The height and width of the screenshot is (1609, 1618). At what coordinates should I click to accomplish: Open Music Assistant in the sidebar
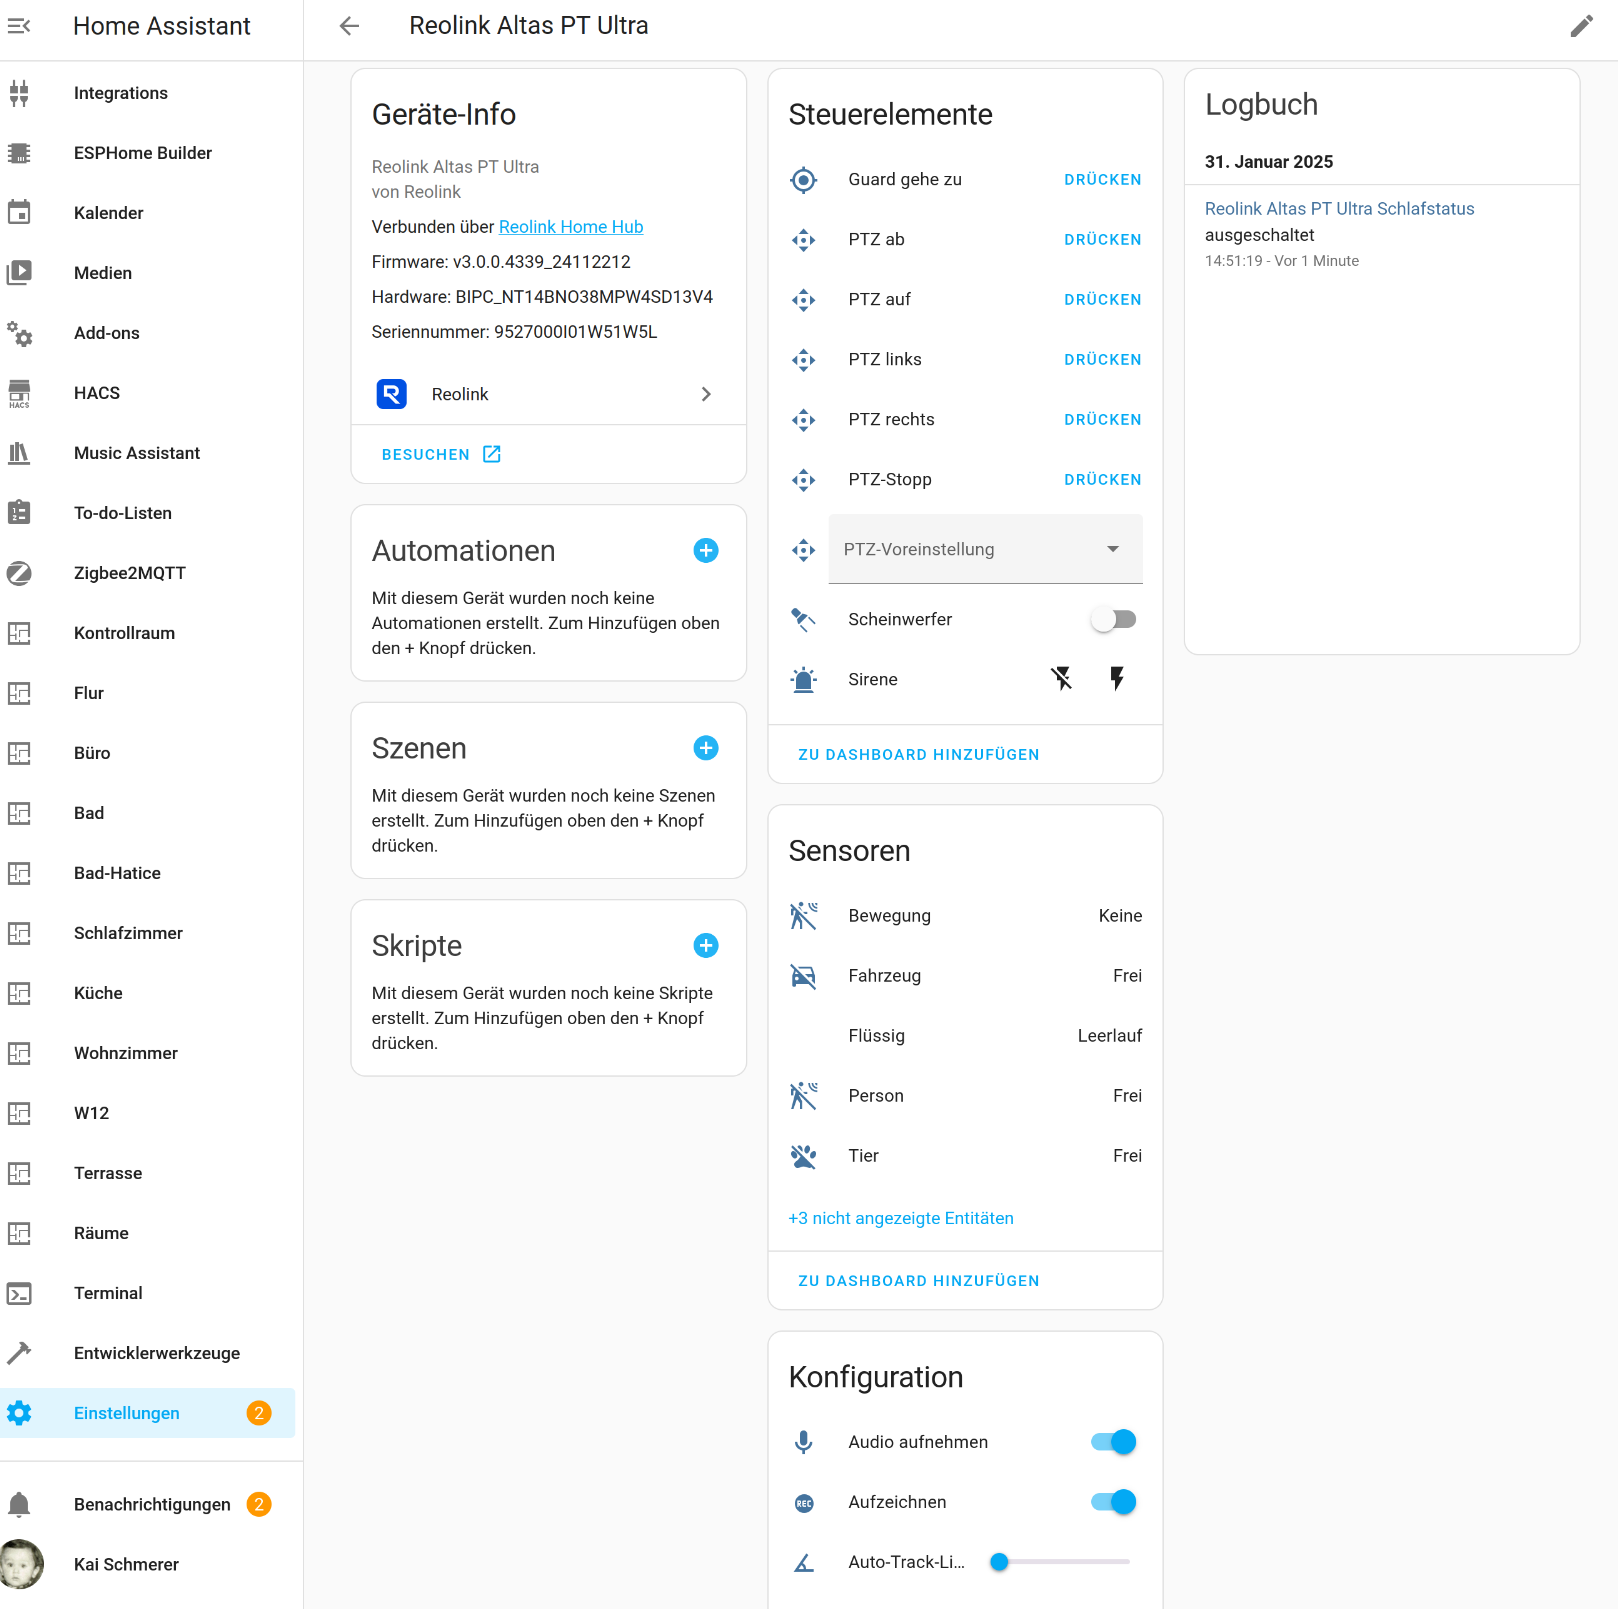[148, 453]
